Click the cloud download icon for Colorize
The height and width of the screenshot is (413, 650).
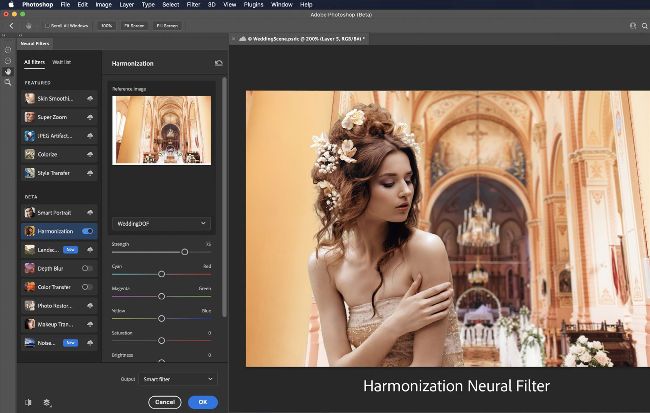90,154
